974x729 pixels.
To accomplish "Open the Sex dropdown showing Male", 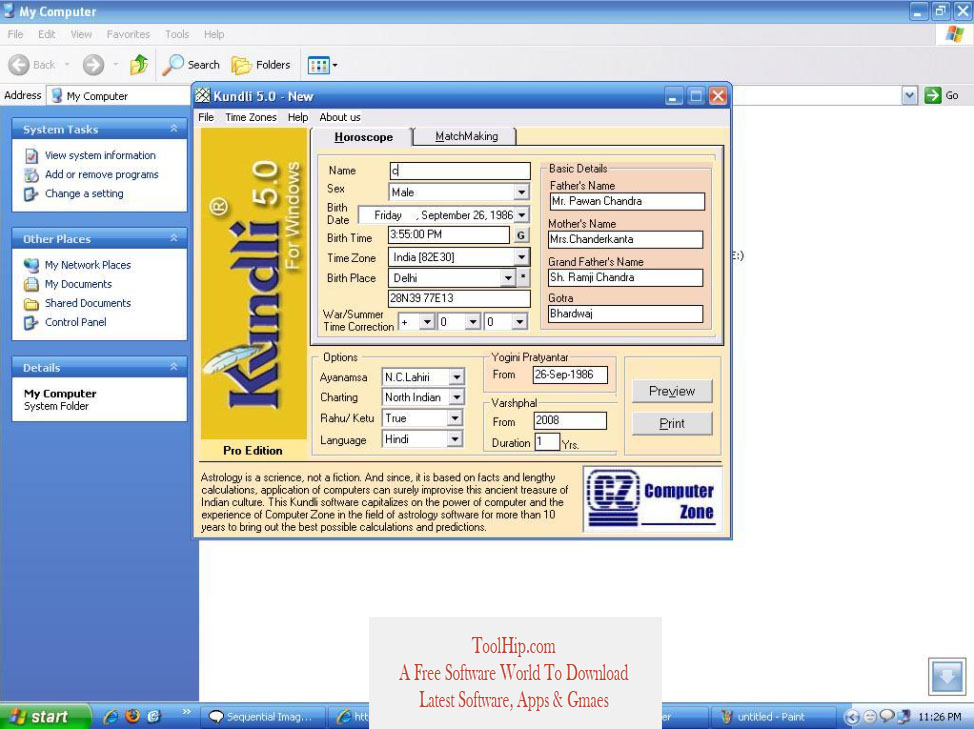I will click(x=521, y=192).
